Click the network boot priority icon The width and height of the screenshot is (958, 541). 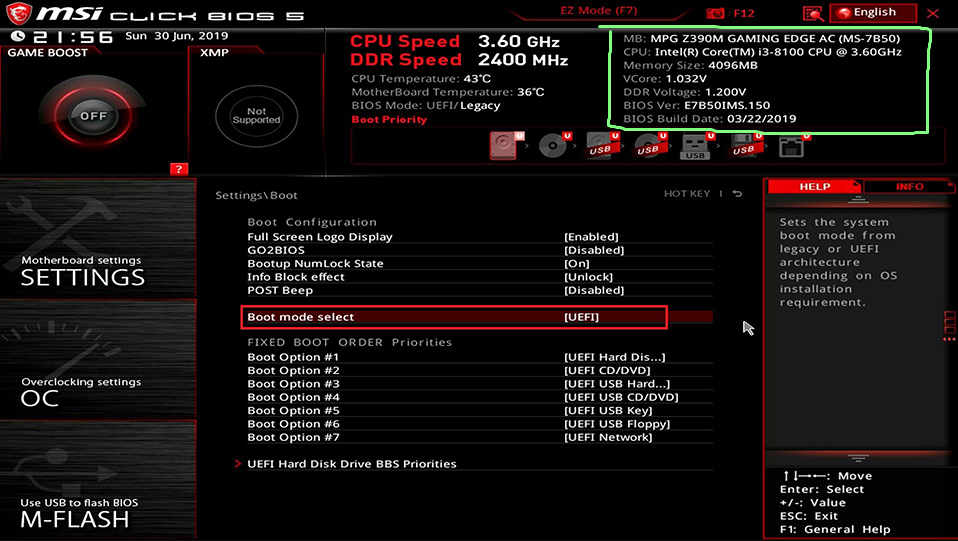click(794, 146)
